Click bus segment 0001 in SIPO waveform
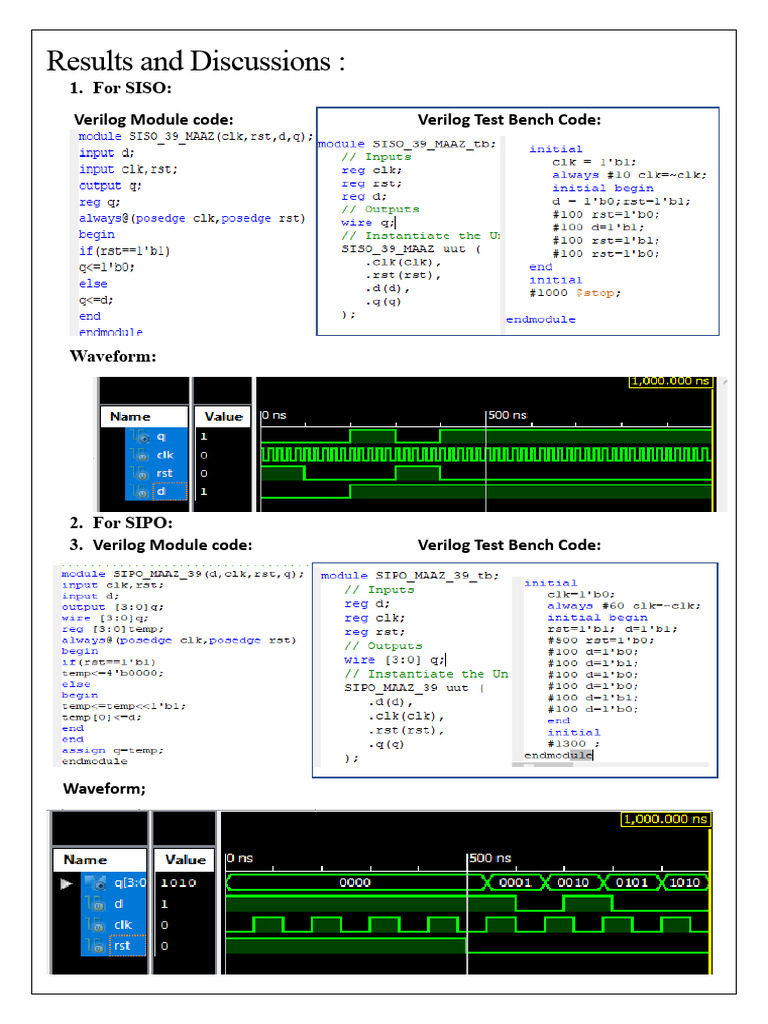Screen dimensions: 768x1024 pos(515,883)
